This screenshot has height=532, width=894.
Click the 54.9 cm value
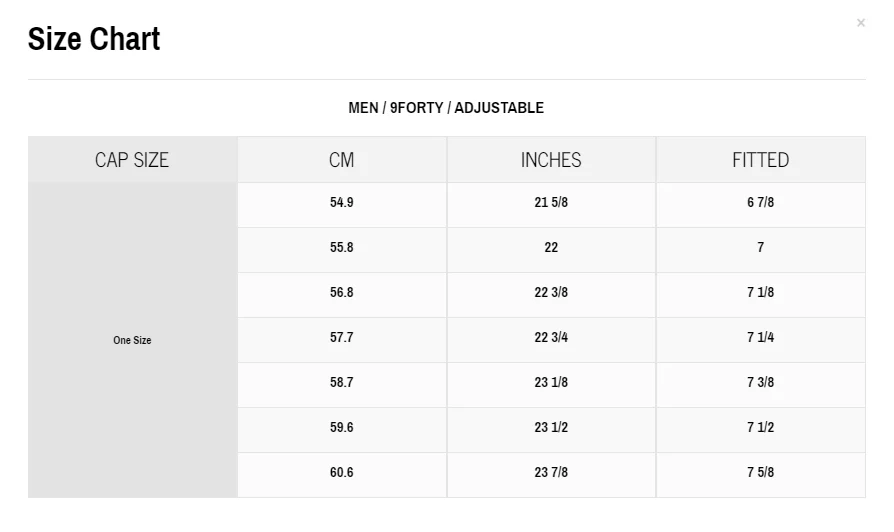pos(342,202)
